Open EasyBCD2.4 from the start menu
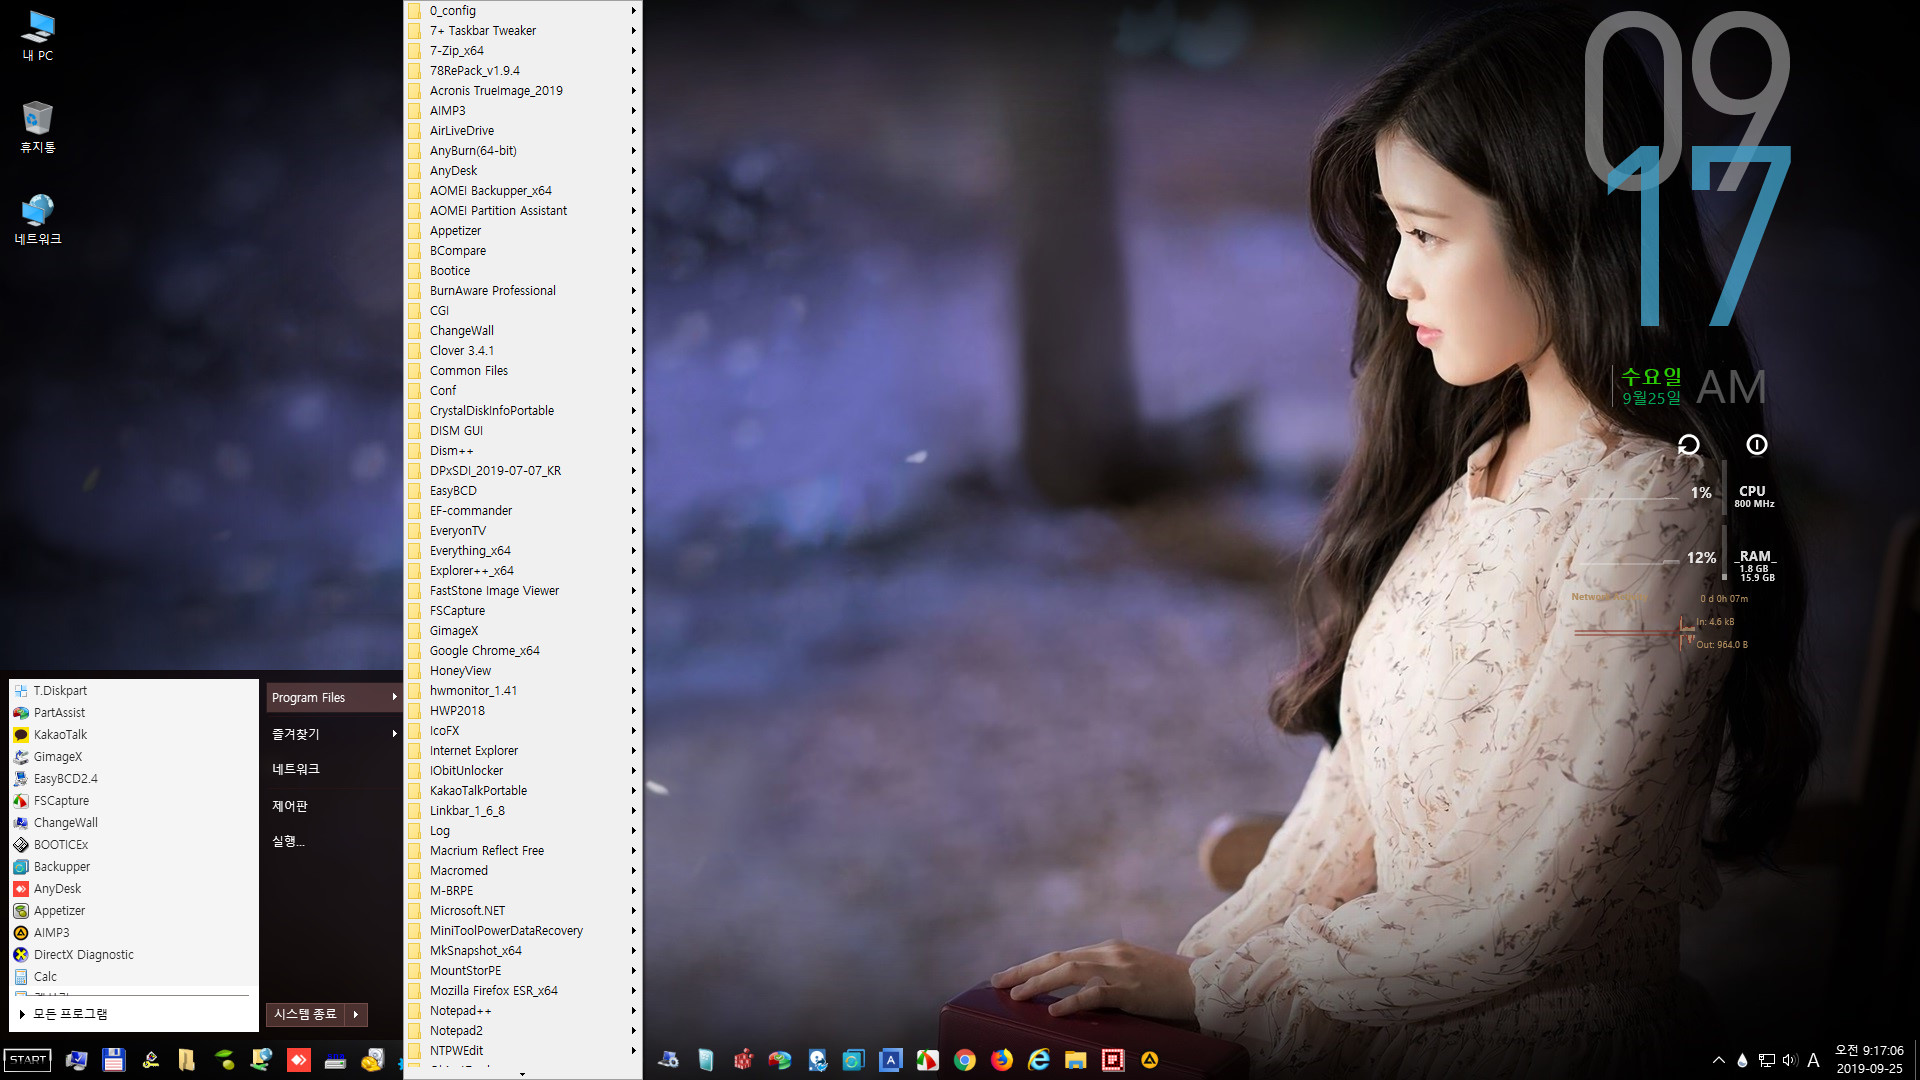 click(133, 779)
